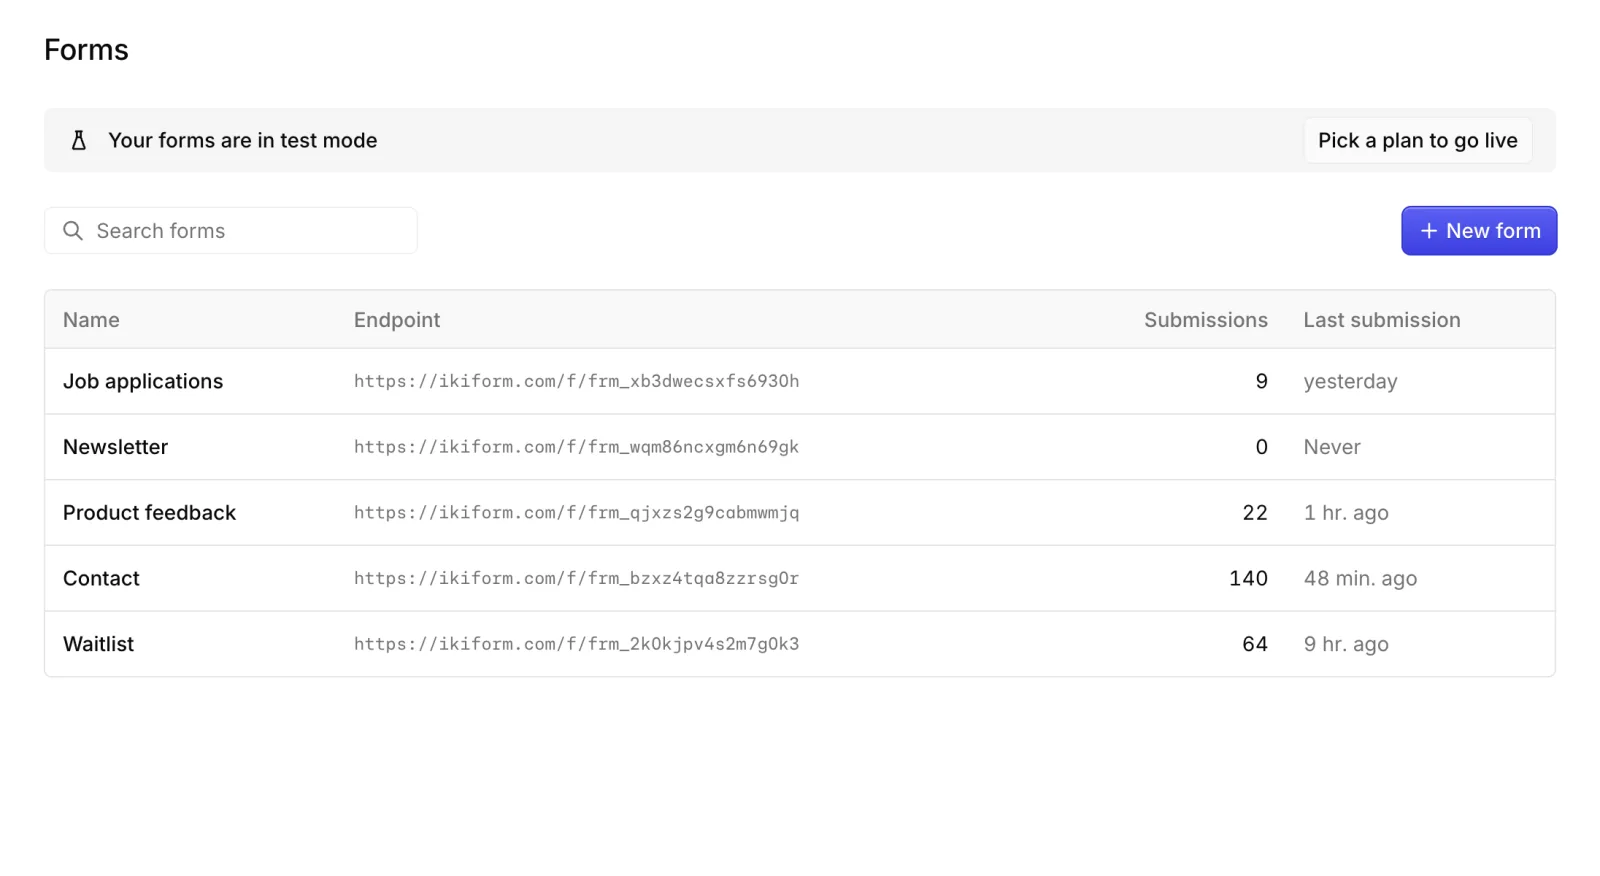Screen dimensions: 1600x876
Task: Select the Newsletter endpoint URL
Action: pos(576,447)
